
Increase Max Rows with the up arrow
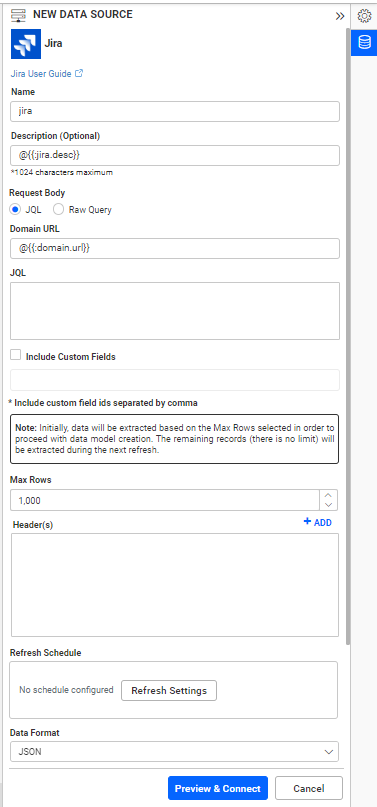(x=329, y=495)
